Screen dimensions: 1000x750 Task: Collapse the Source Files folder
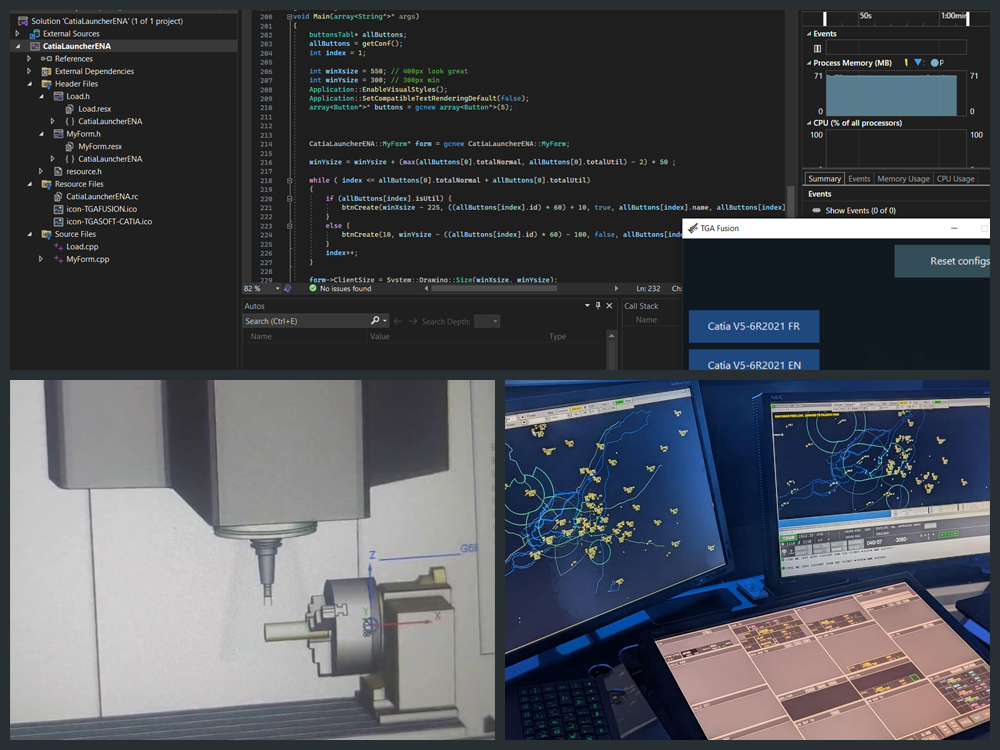[29, 234]
